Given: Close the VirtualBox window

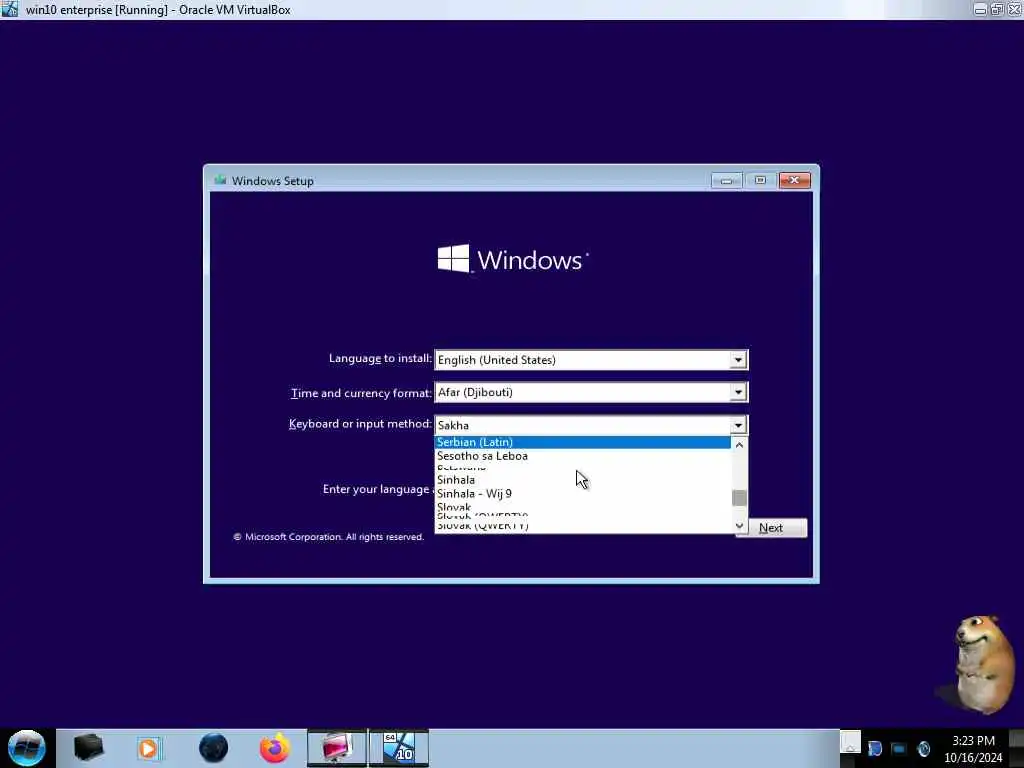Looking at the screenshot, I should pyautogui.click(x=1015, y=9).
